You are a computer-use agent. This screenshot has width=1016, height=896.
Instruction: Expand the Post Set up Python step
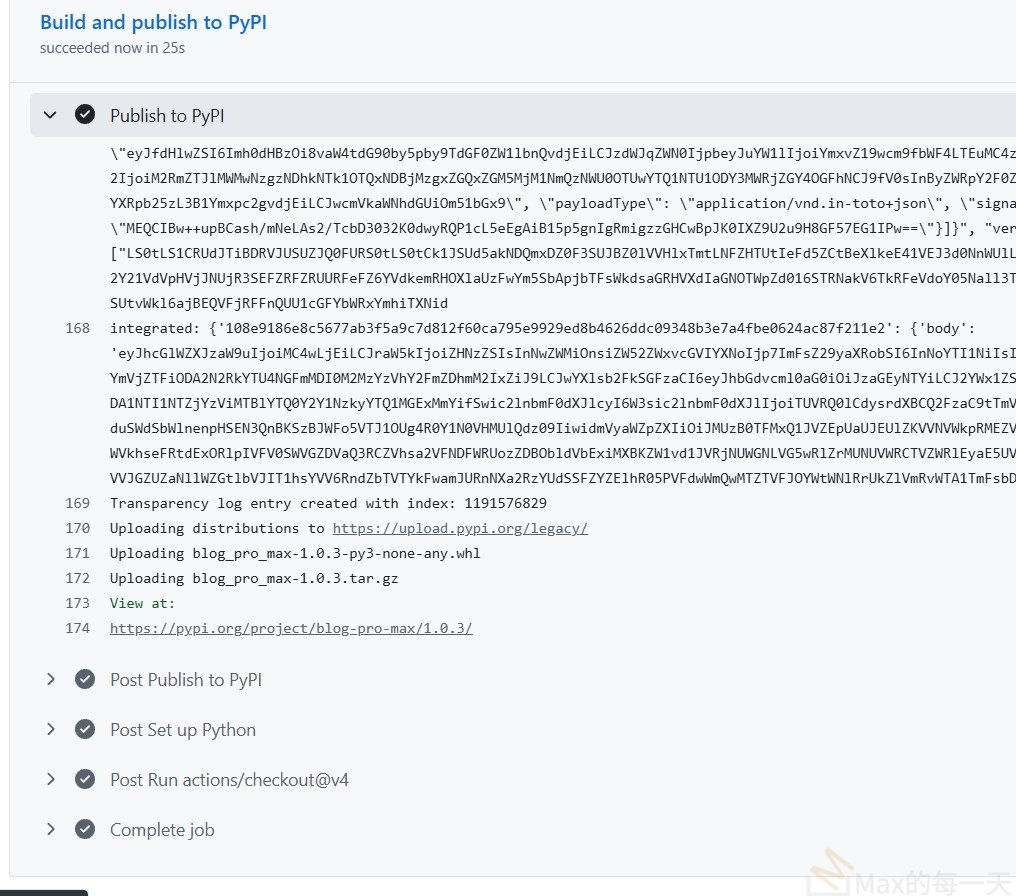(50, 729)
